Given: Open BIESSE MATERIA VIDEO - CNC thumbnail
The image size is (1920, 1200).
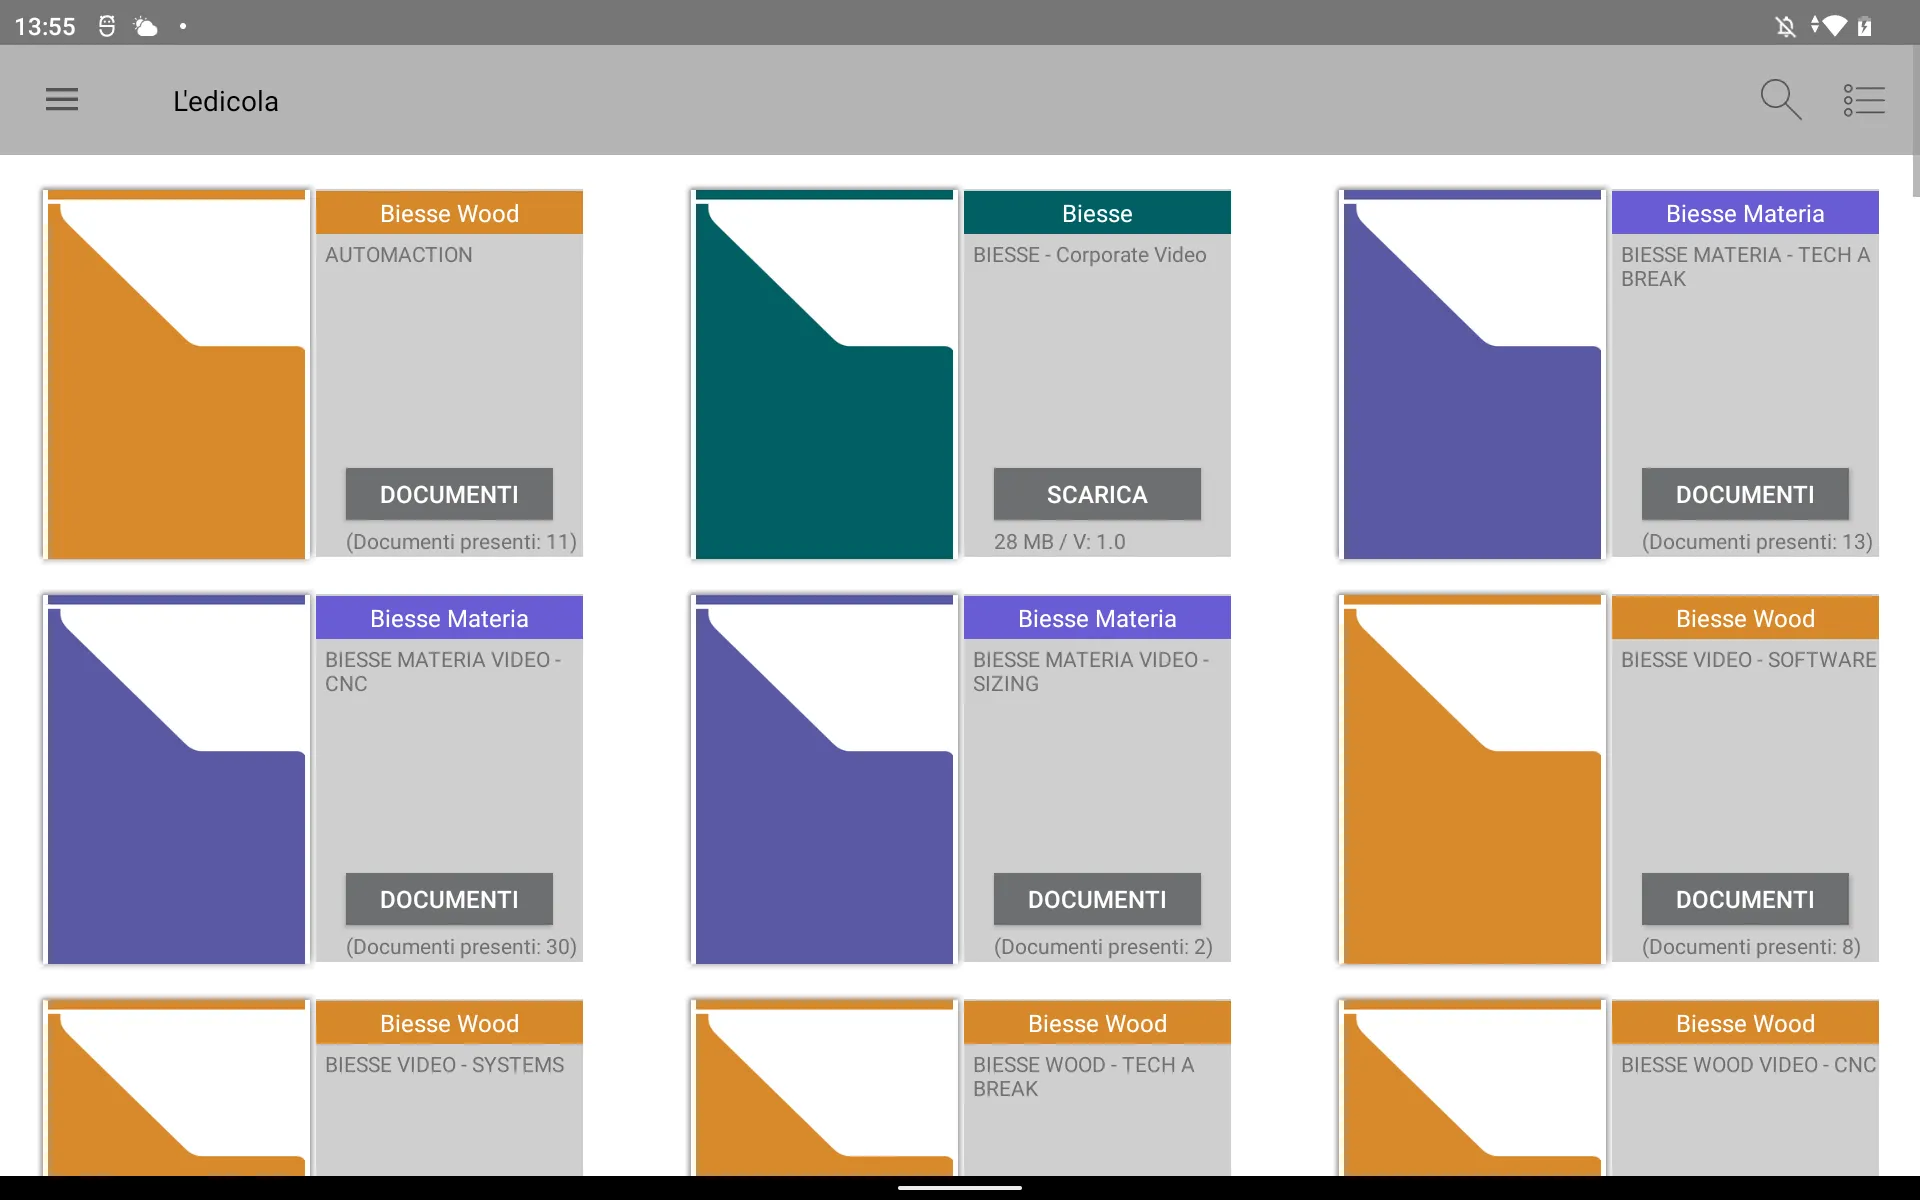Looking at the screenshot, I should [x=176, y=779].
